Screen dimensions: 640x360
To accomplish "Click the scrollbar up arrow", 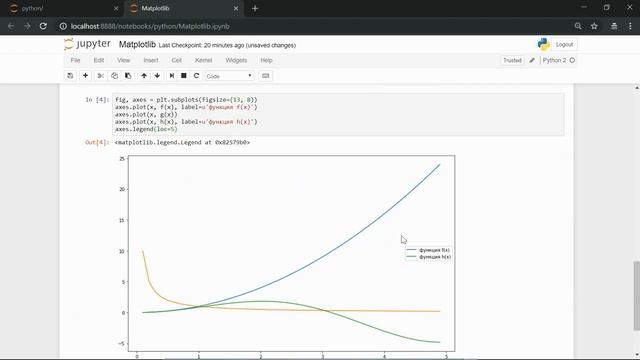I will tap(637, 88).
